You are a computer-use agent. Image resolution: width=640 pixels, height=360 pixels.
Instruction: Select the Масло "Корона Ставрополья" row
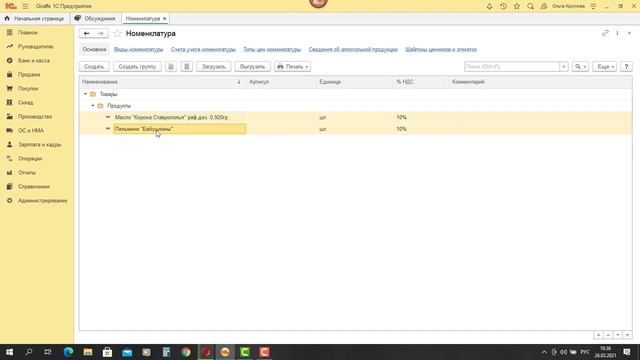(356, 117)
